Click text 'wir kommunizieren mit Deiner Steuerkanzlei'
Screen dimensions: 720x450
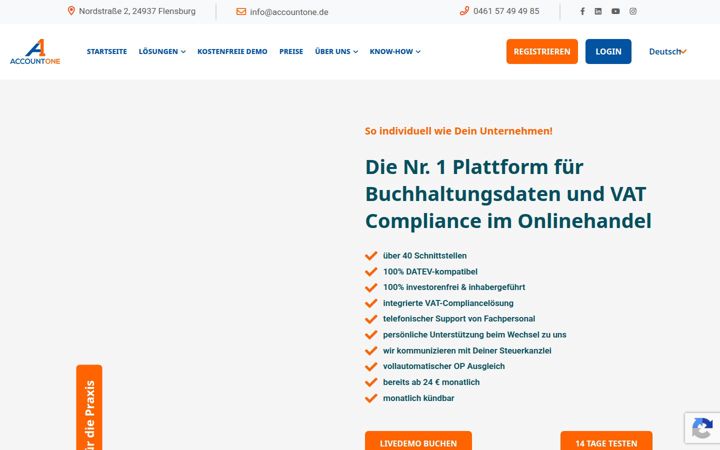tap(467, 351)
